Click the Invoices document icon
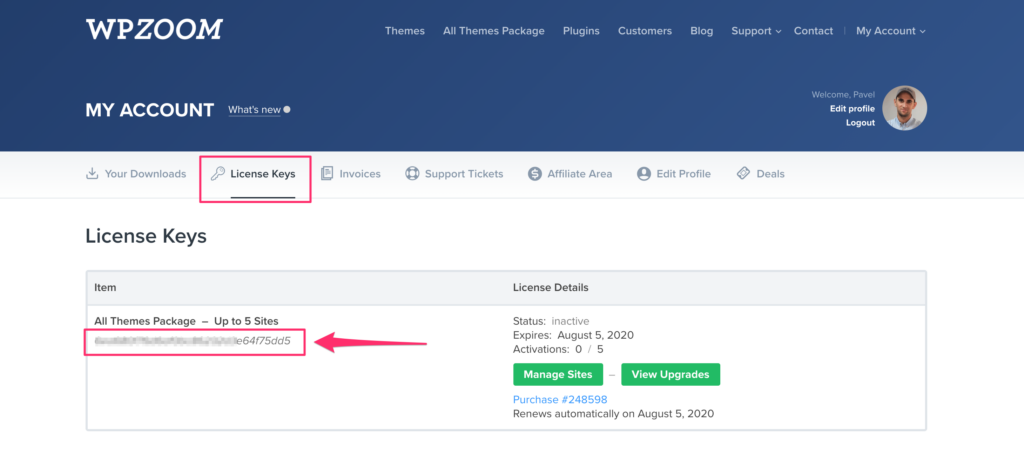 pos(327,173)
